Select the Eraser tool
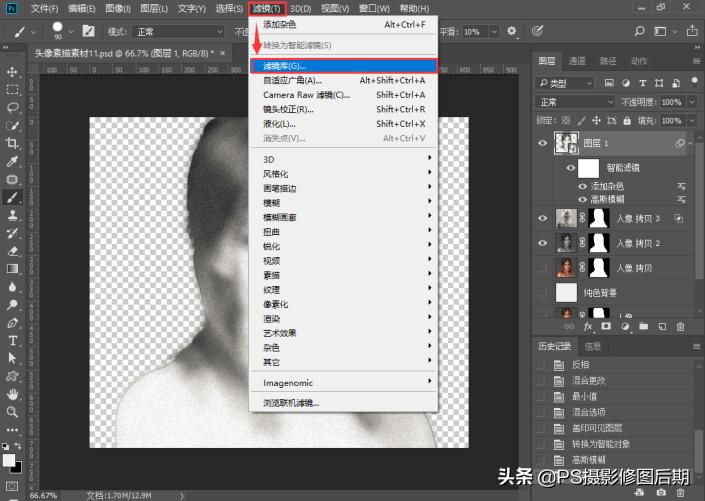The width and height of the screenshot is (705, 501). click(x=12, y=251)
